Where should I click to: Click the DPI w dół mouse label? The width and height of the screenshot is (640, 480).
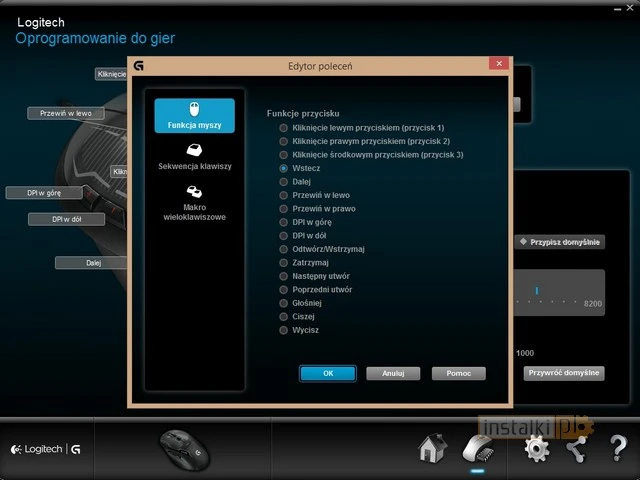[67, 219]
